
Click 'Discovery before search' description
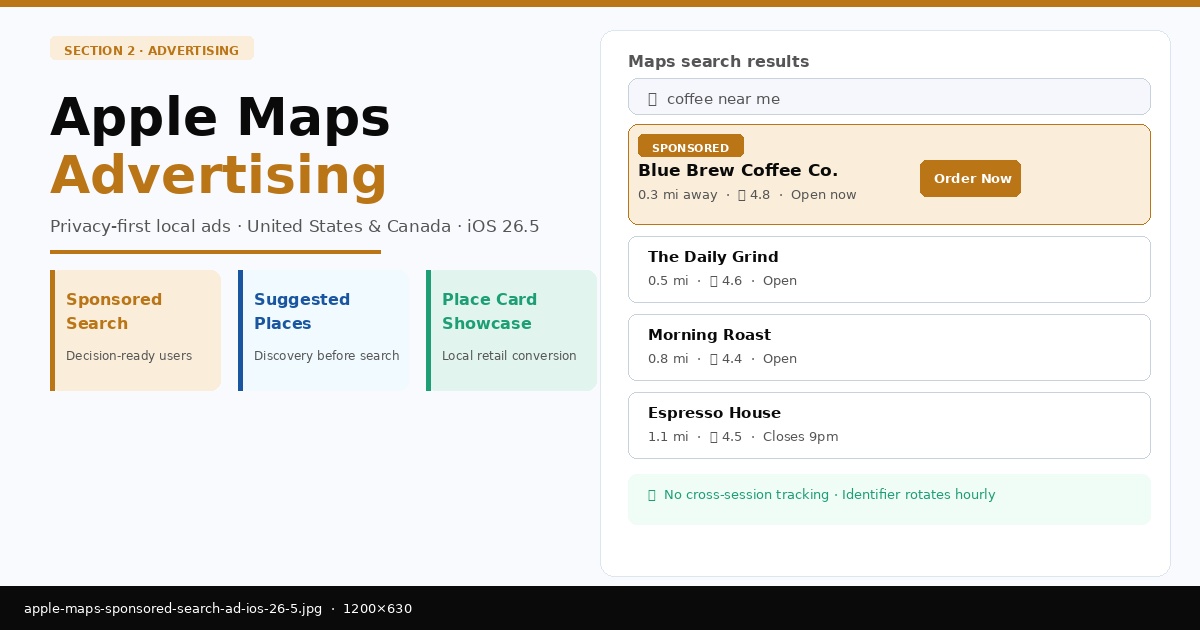(x=327, y=356)
